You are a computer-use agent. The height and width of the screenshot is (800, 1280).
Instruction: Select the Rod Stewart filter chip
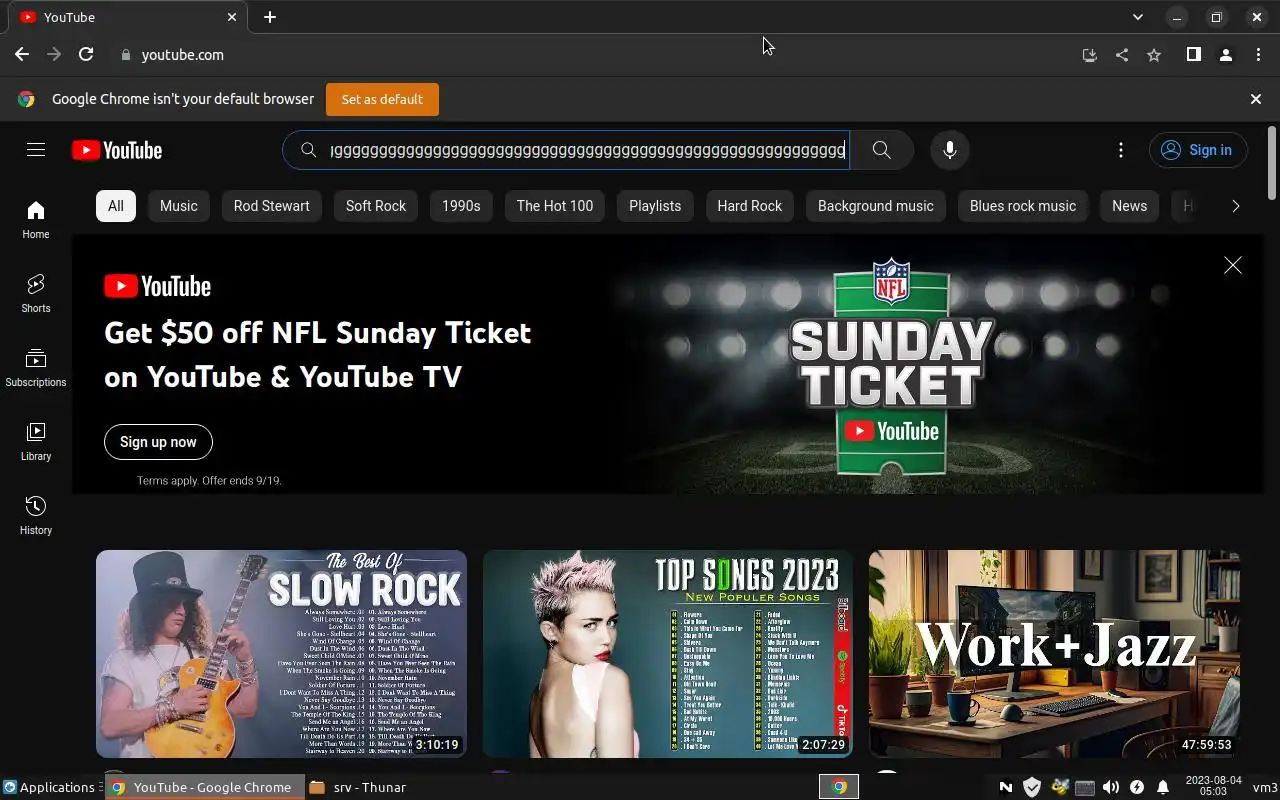[272, 206]
